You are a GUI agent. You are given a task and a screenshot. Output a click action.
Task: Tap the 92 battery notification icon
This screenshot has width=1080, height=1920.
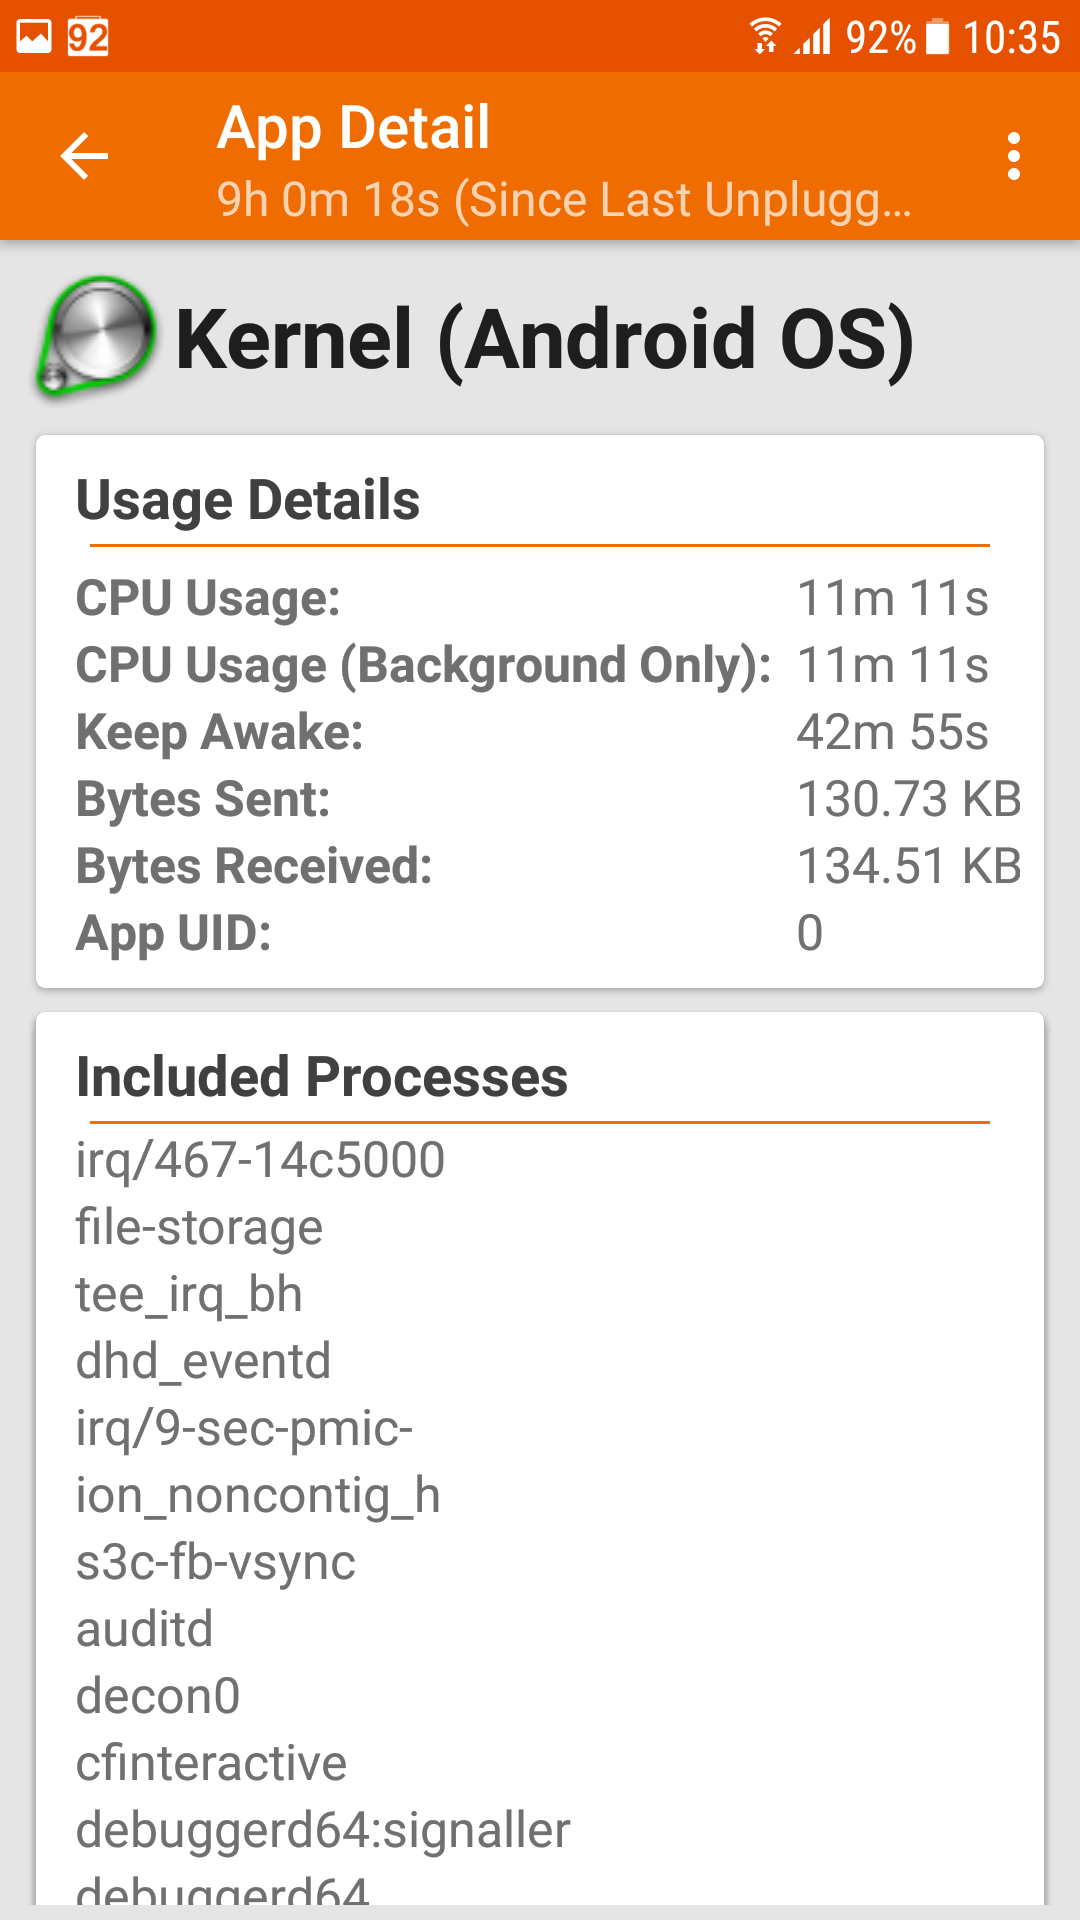point(88,37)
